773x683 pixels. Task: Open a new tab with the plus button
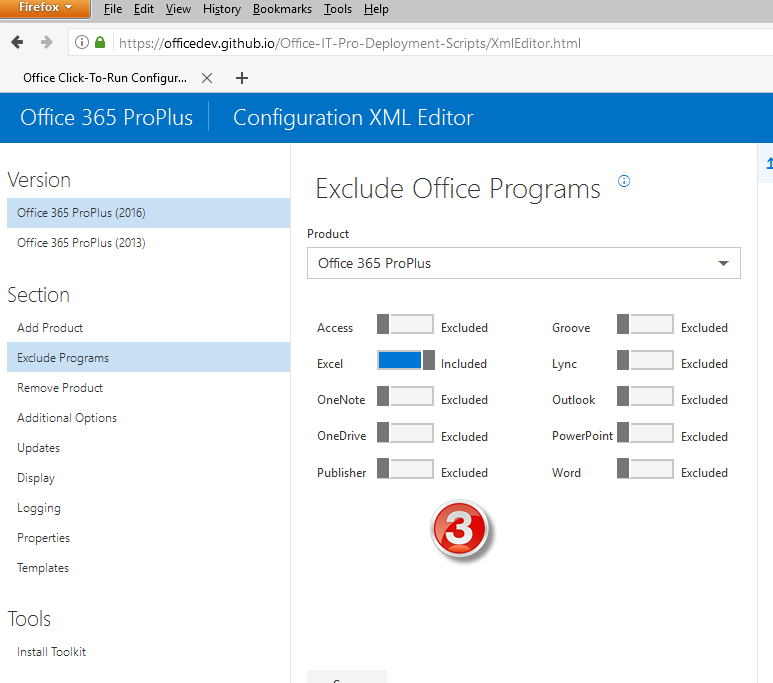[x=242, y=78]
